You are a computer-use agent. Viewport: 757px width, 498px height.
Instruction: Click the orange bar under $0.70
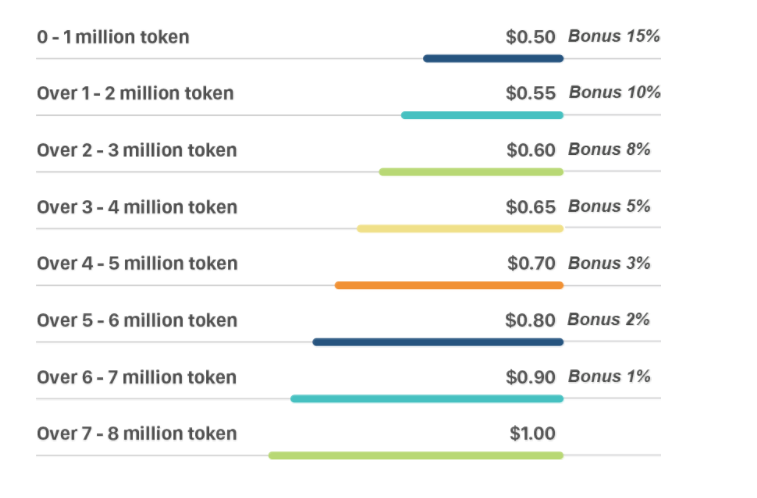coord(449,286)
